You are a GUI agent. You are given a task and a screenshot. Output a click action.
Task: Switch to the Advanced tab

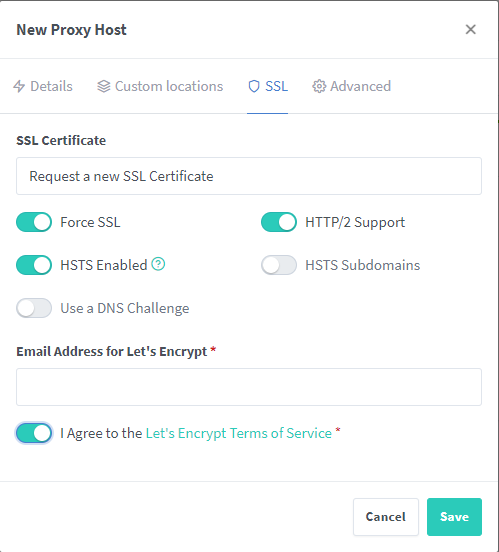351,86
